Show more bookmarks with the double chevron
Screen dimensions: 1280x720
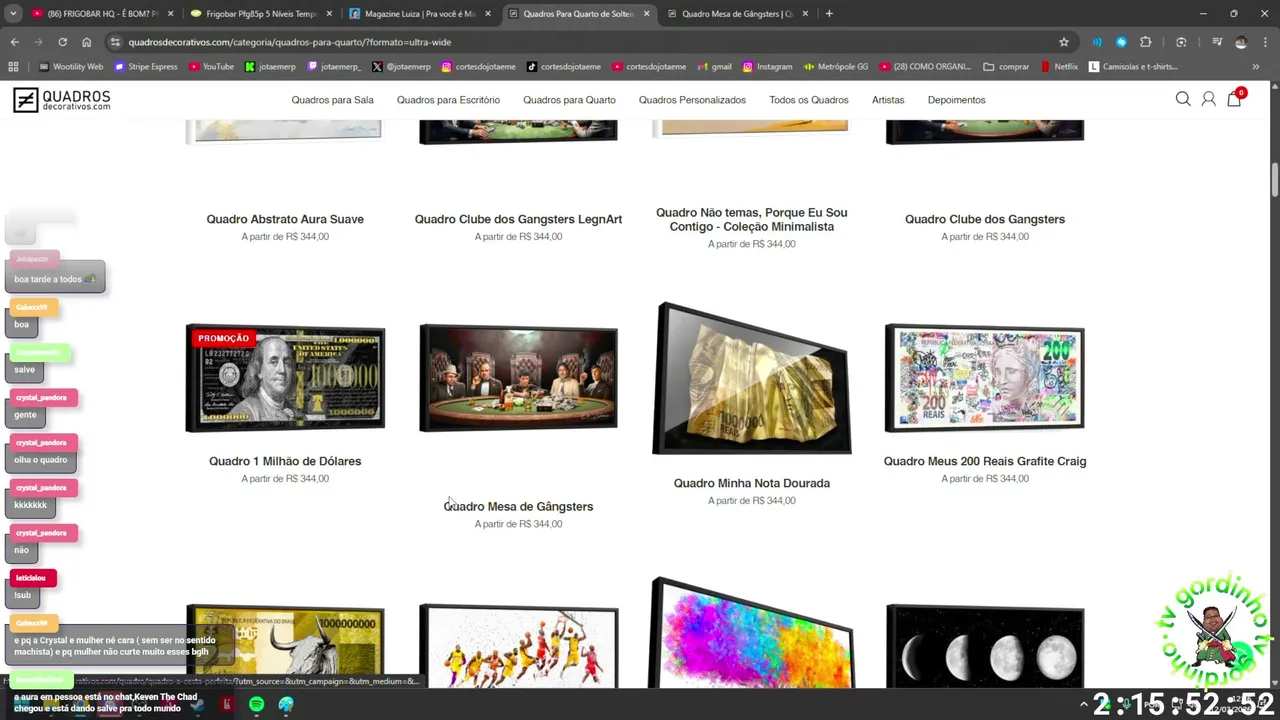pyautogui.click(x=1256, y=67)
